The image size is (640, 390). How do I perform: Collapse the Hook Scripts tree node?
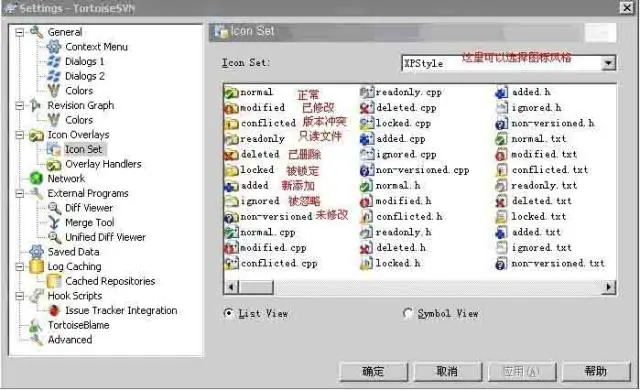(20, 296)
